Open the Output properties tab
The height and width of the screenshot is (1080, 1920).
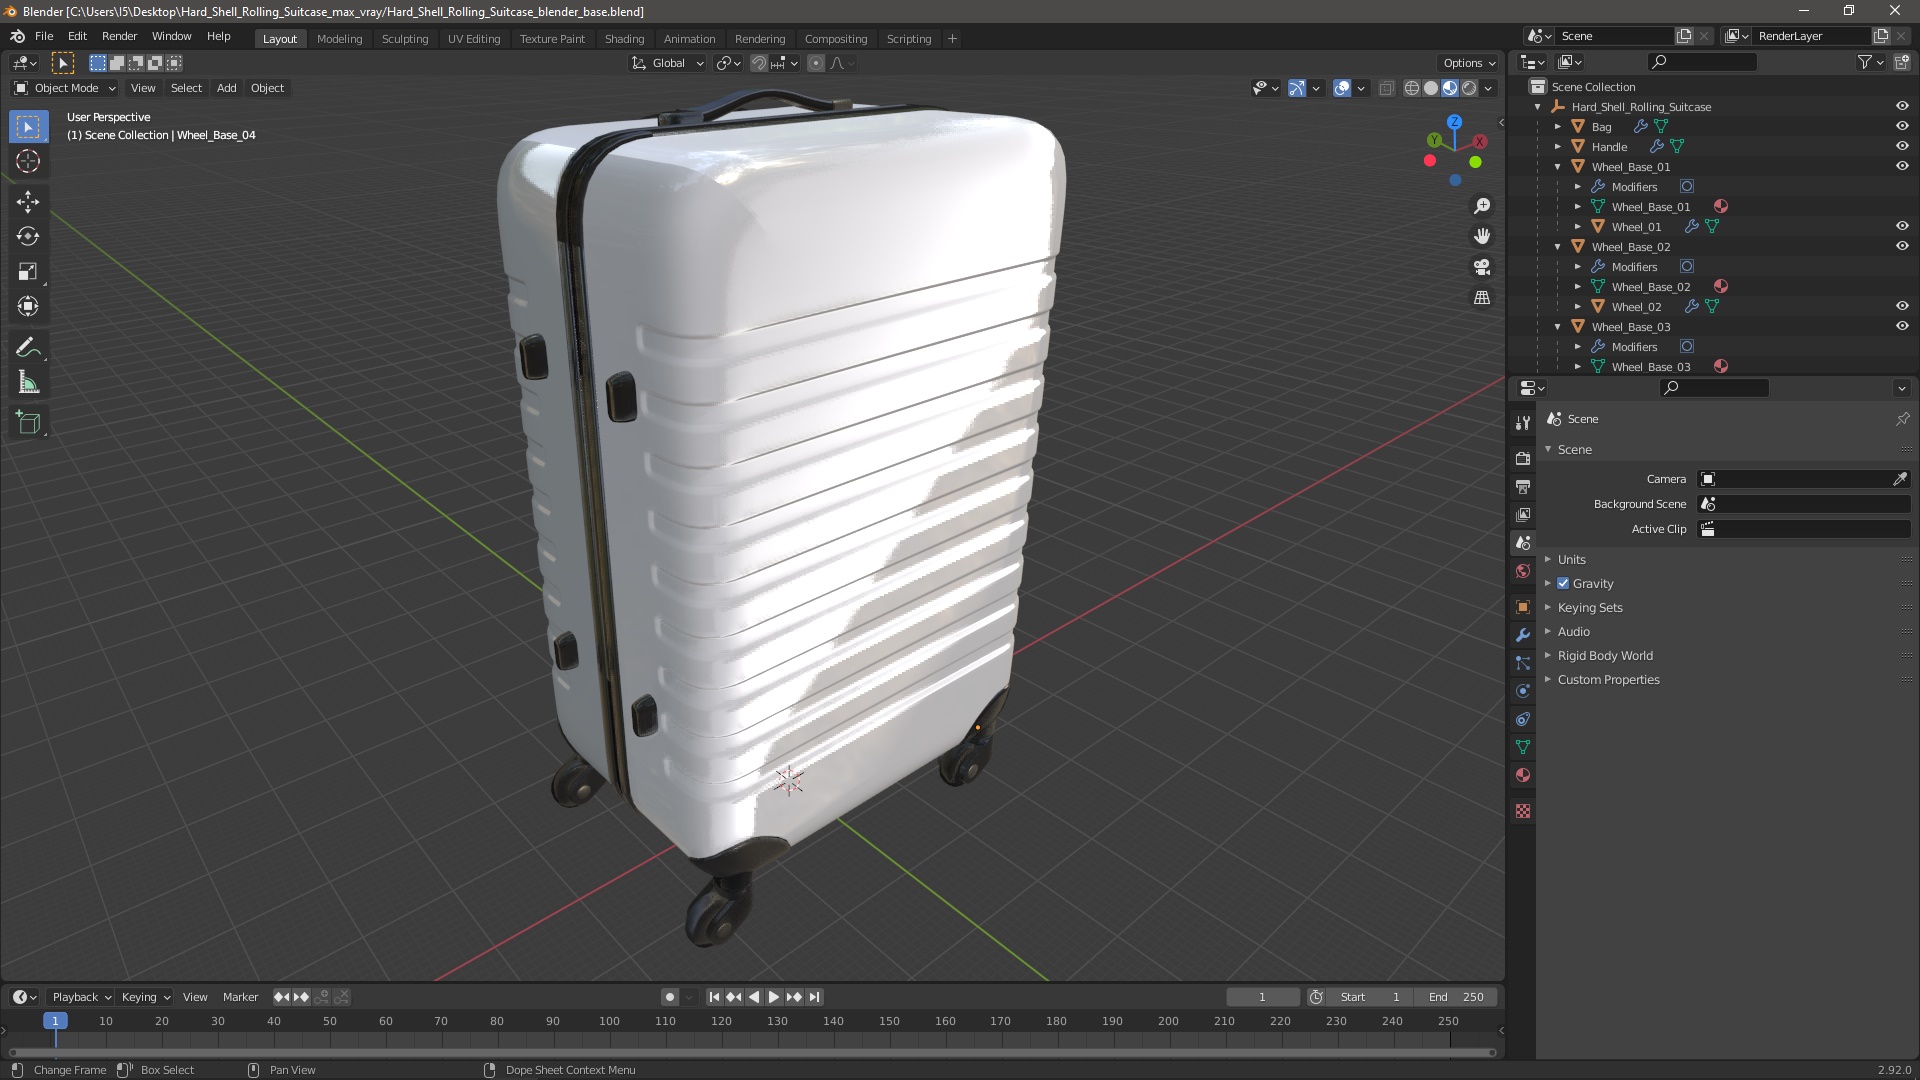pos(1523,487)
